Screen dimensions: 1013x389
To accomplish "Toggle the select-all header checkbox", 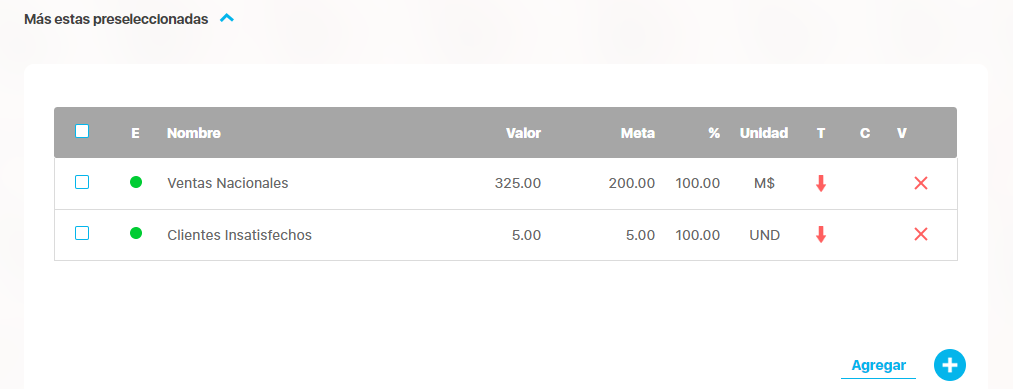I will tap(82, 131).
